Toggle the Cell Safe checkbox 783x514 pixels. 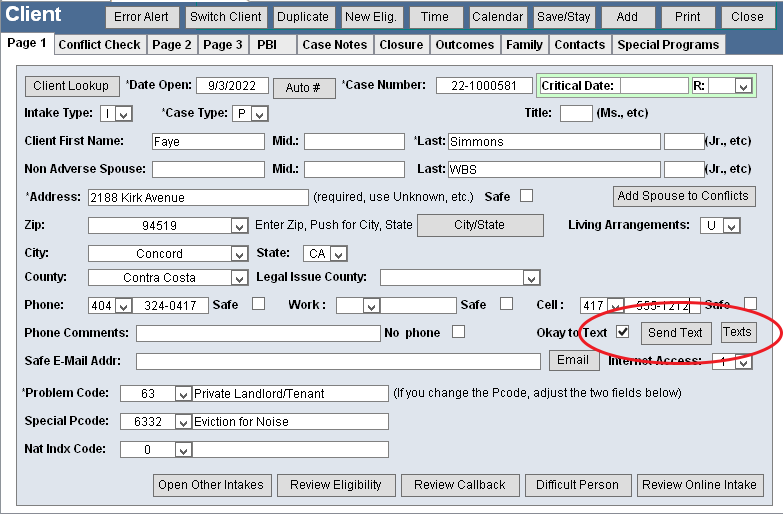[x=751, y=303]
